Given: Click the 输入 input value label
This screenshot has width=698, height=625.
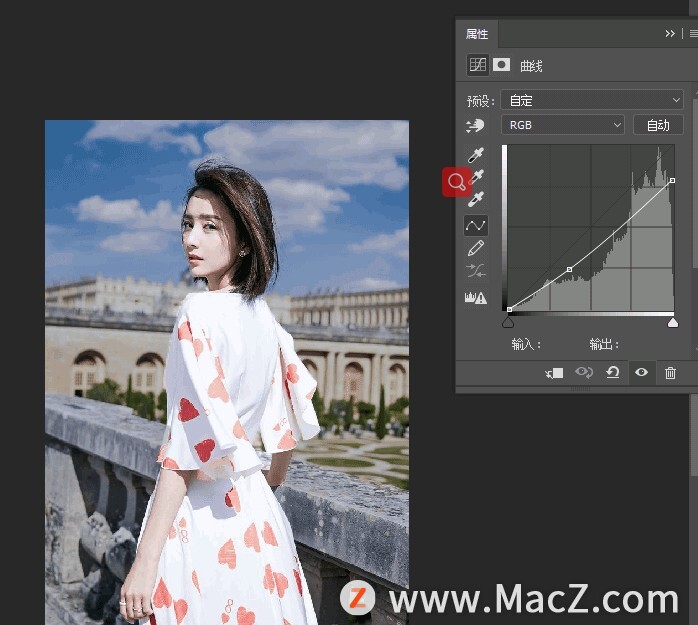Looking at the screenshot, I should [526, 344].
